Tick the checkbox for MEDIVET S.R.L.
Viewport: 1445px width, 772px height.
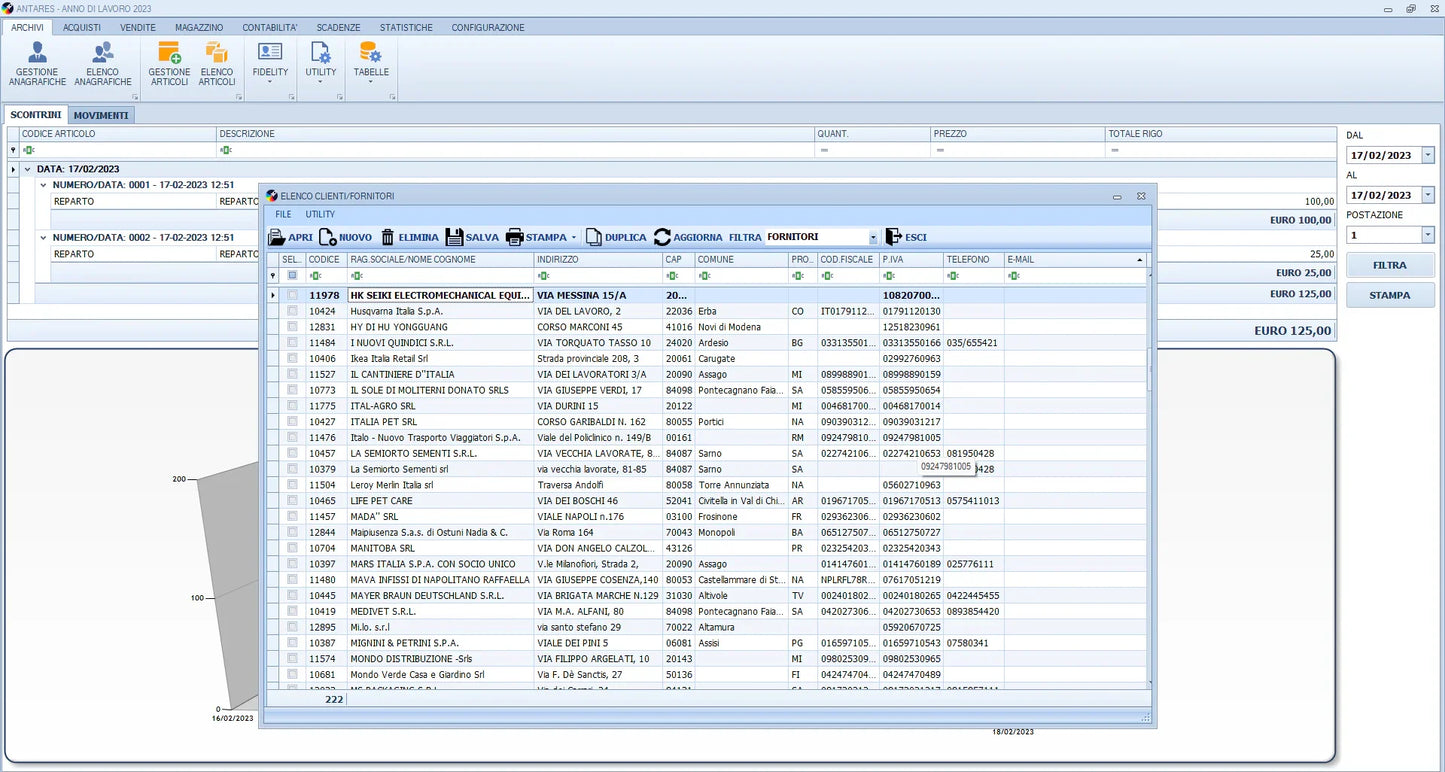[x=292, y=611]
